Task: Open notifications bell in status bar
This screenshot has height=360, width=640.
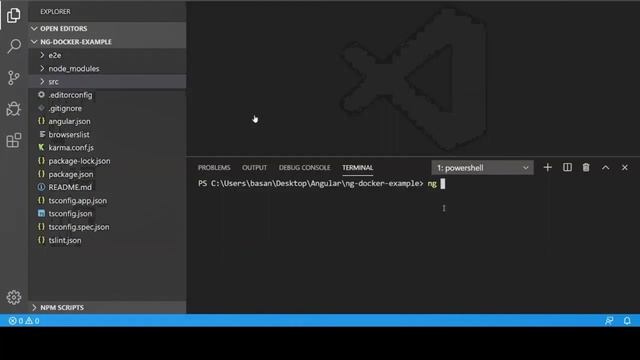Action: (627, 321)
